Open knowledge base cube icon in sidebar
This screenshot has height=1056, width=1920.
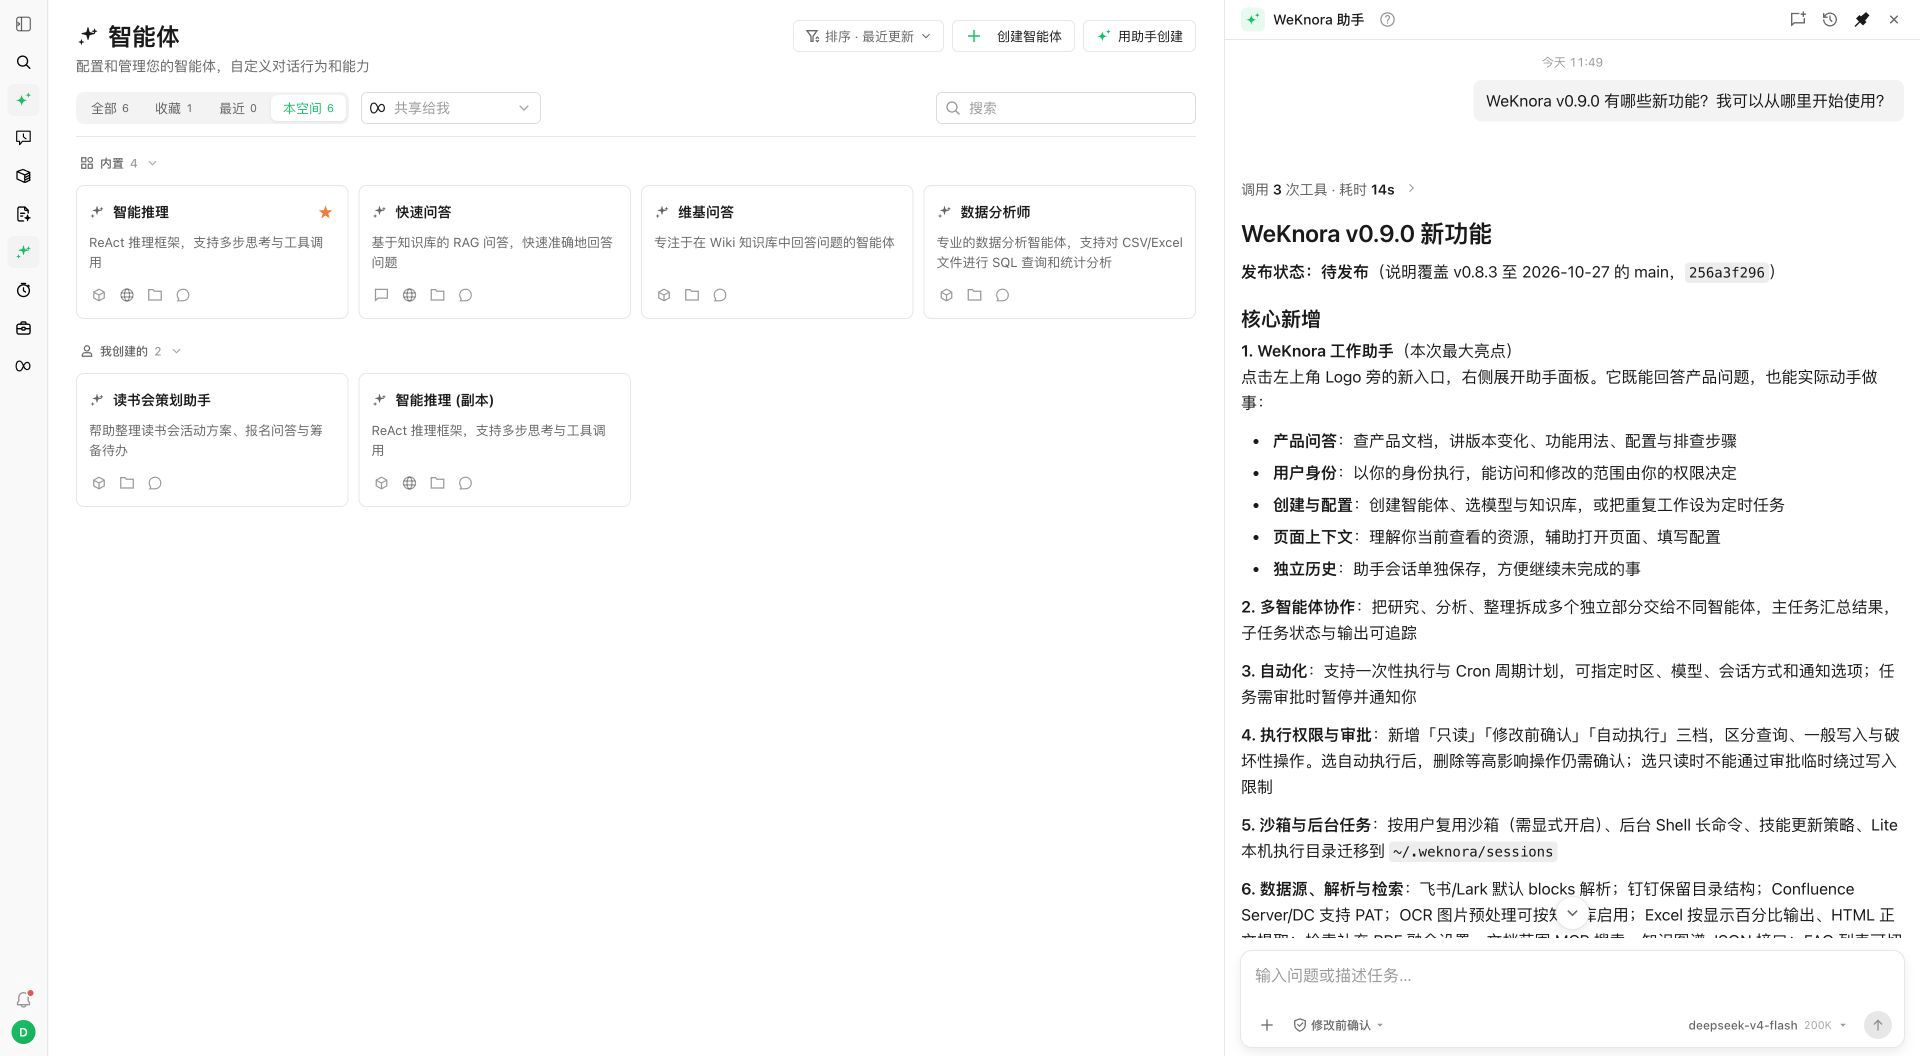pyautogui.click(x=24, y=176)
